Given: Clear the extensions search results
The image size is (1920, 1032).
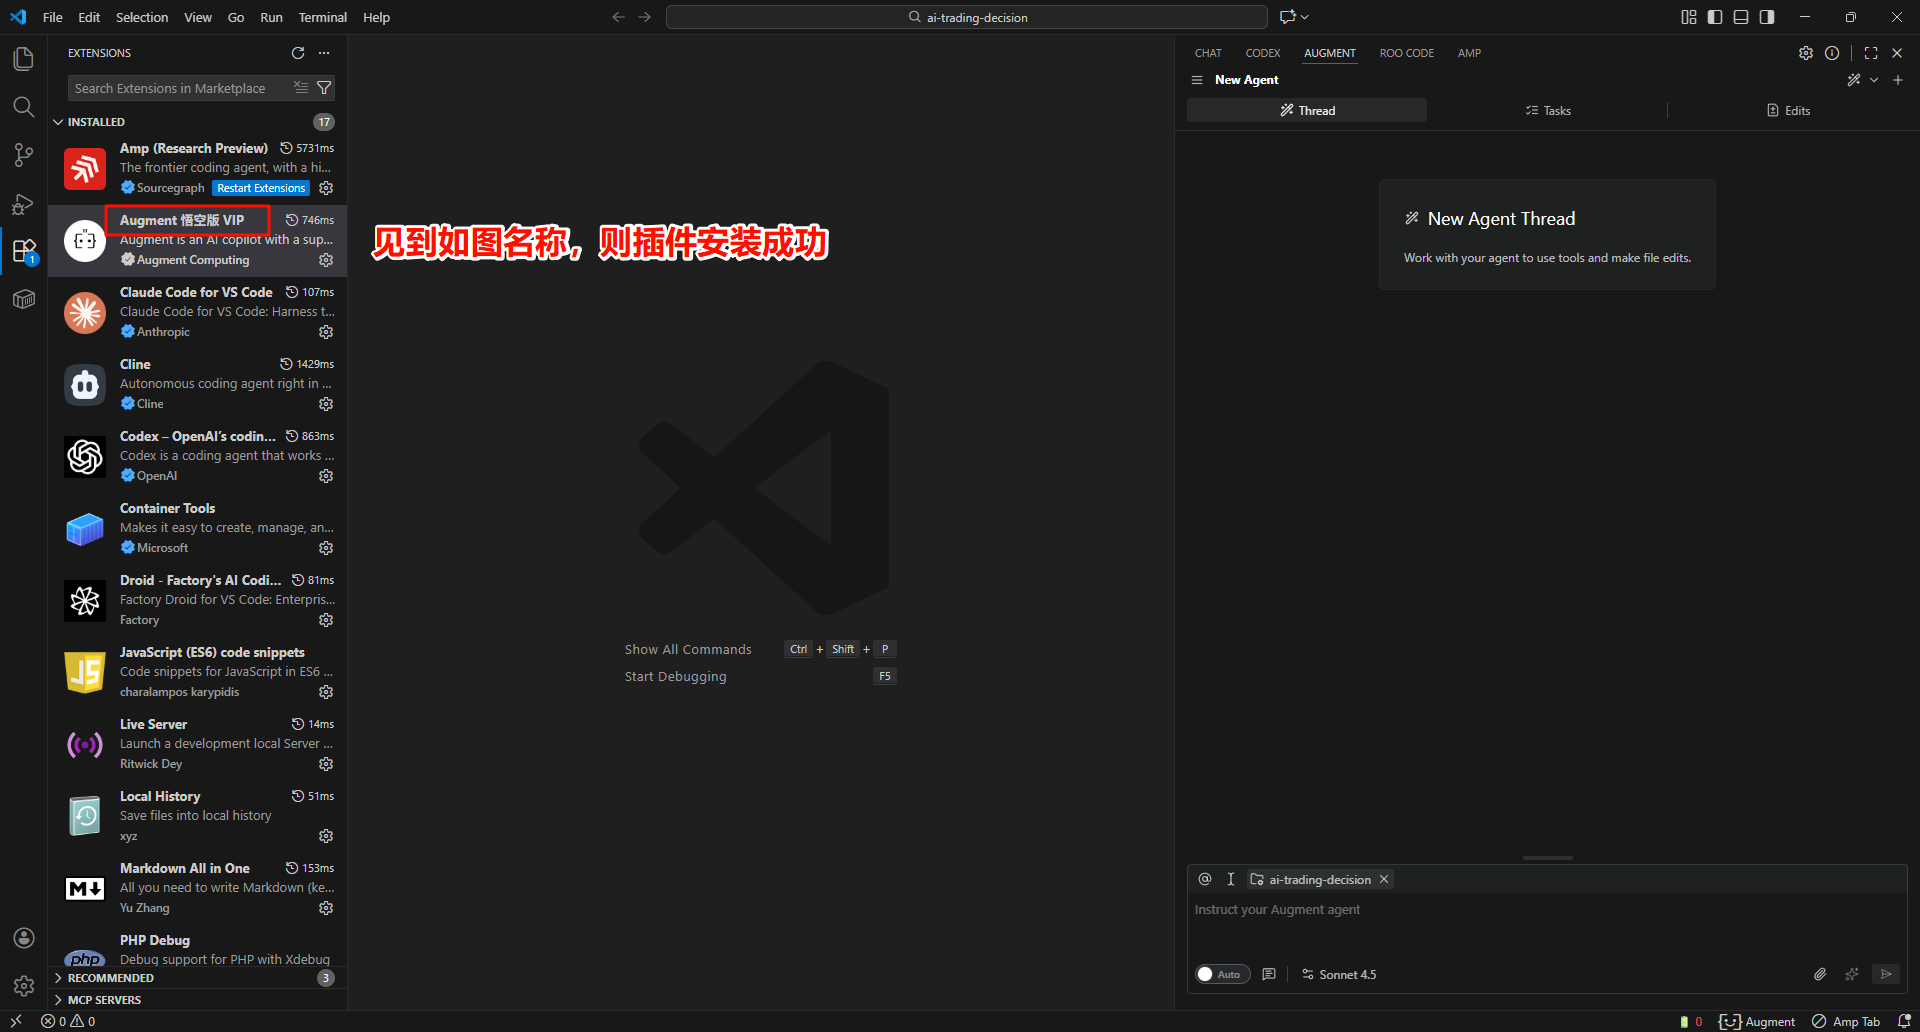Looking at the screenshot, I should coord(301,88).
